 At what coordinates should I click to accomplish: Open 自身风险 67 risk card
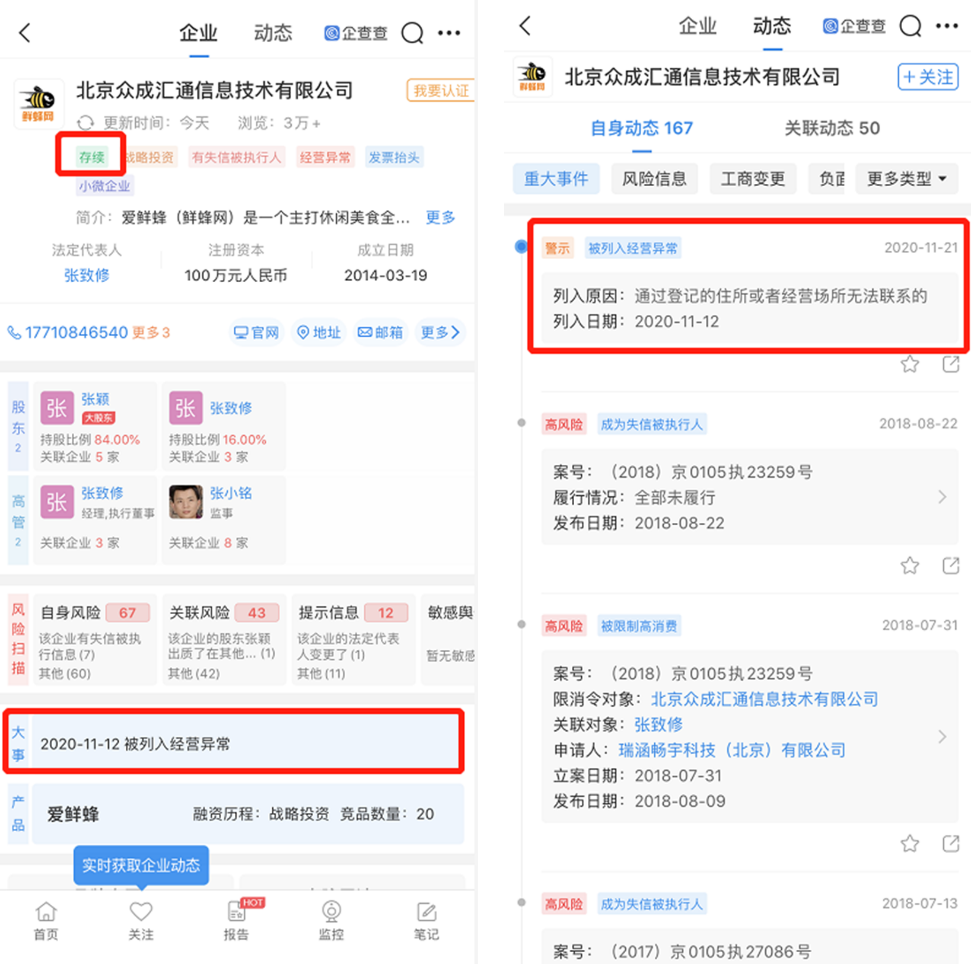95,640
